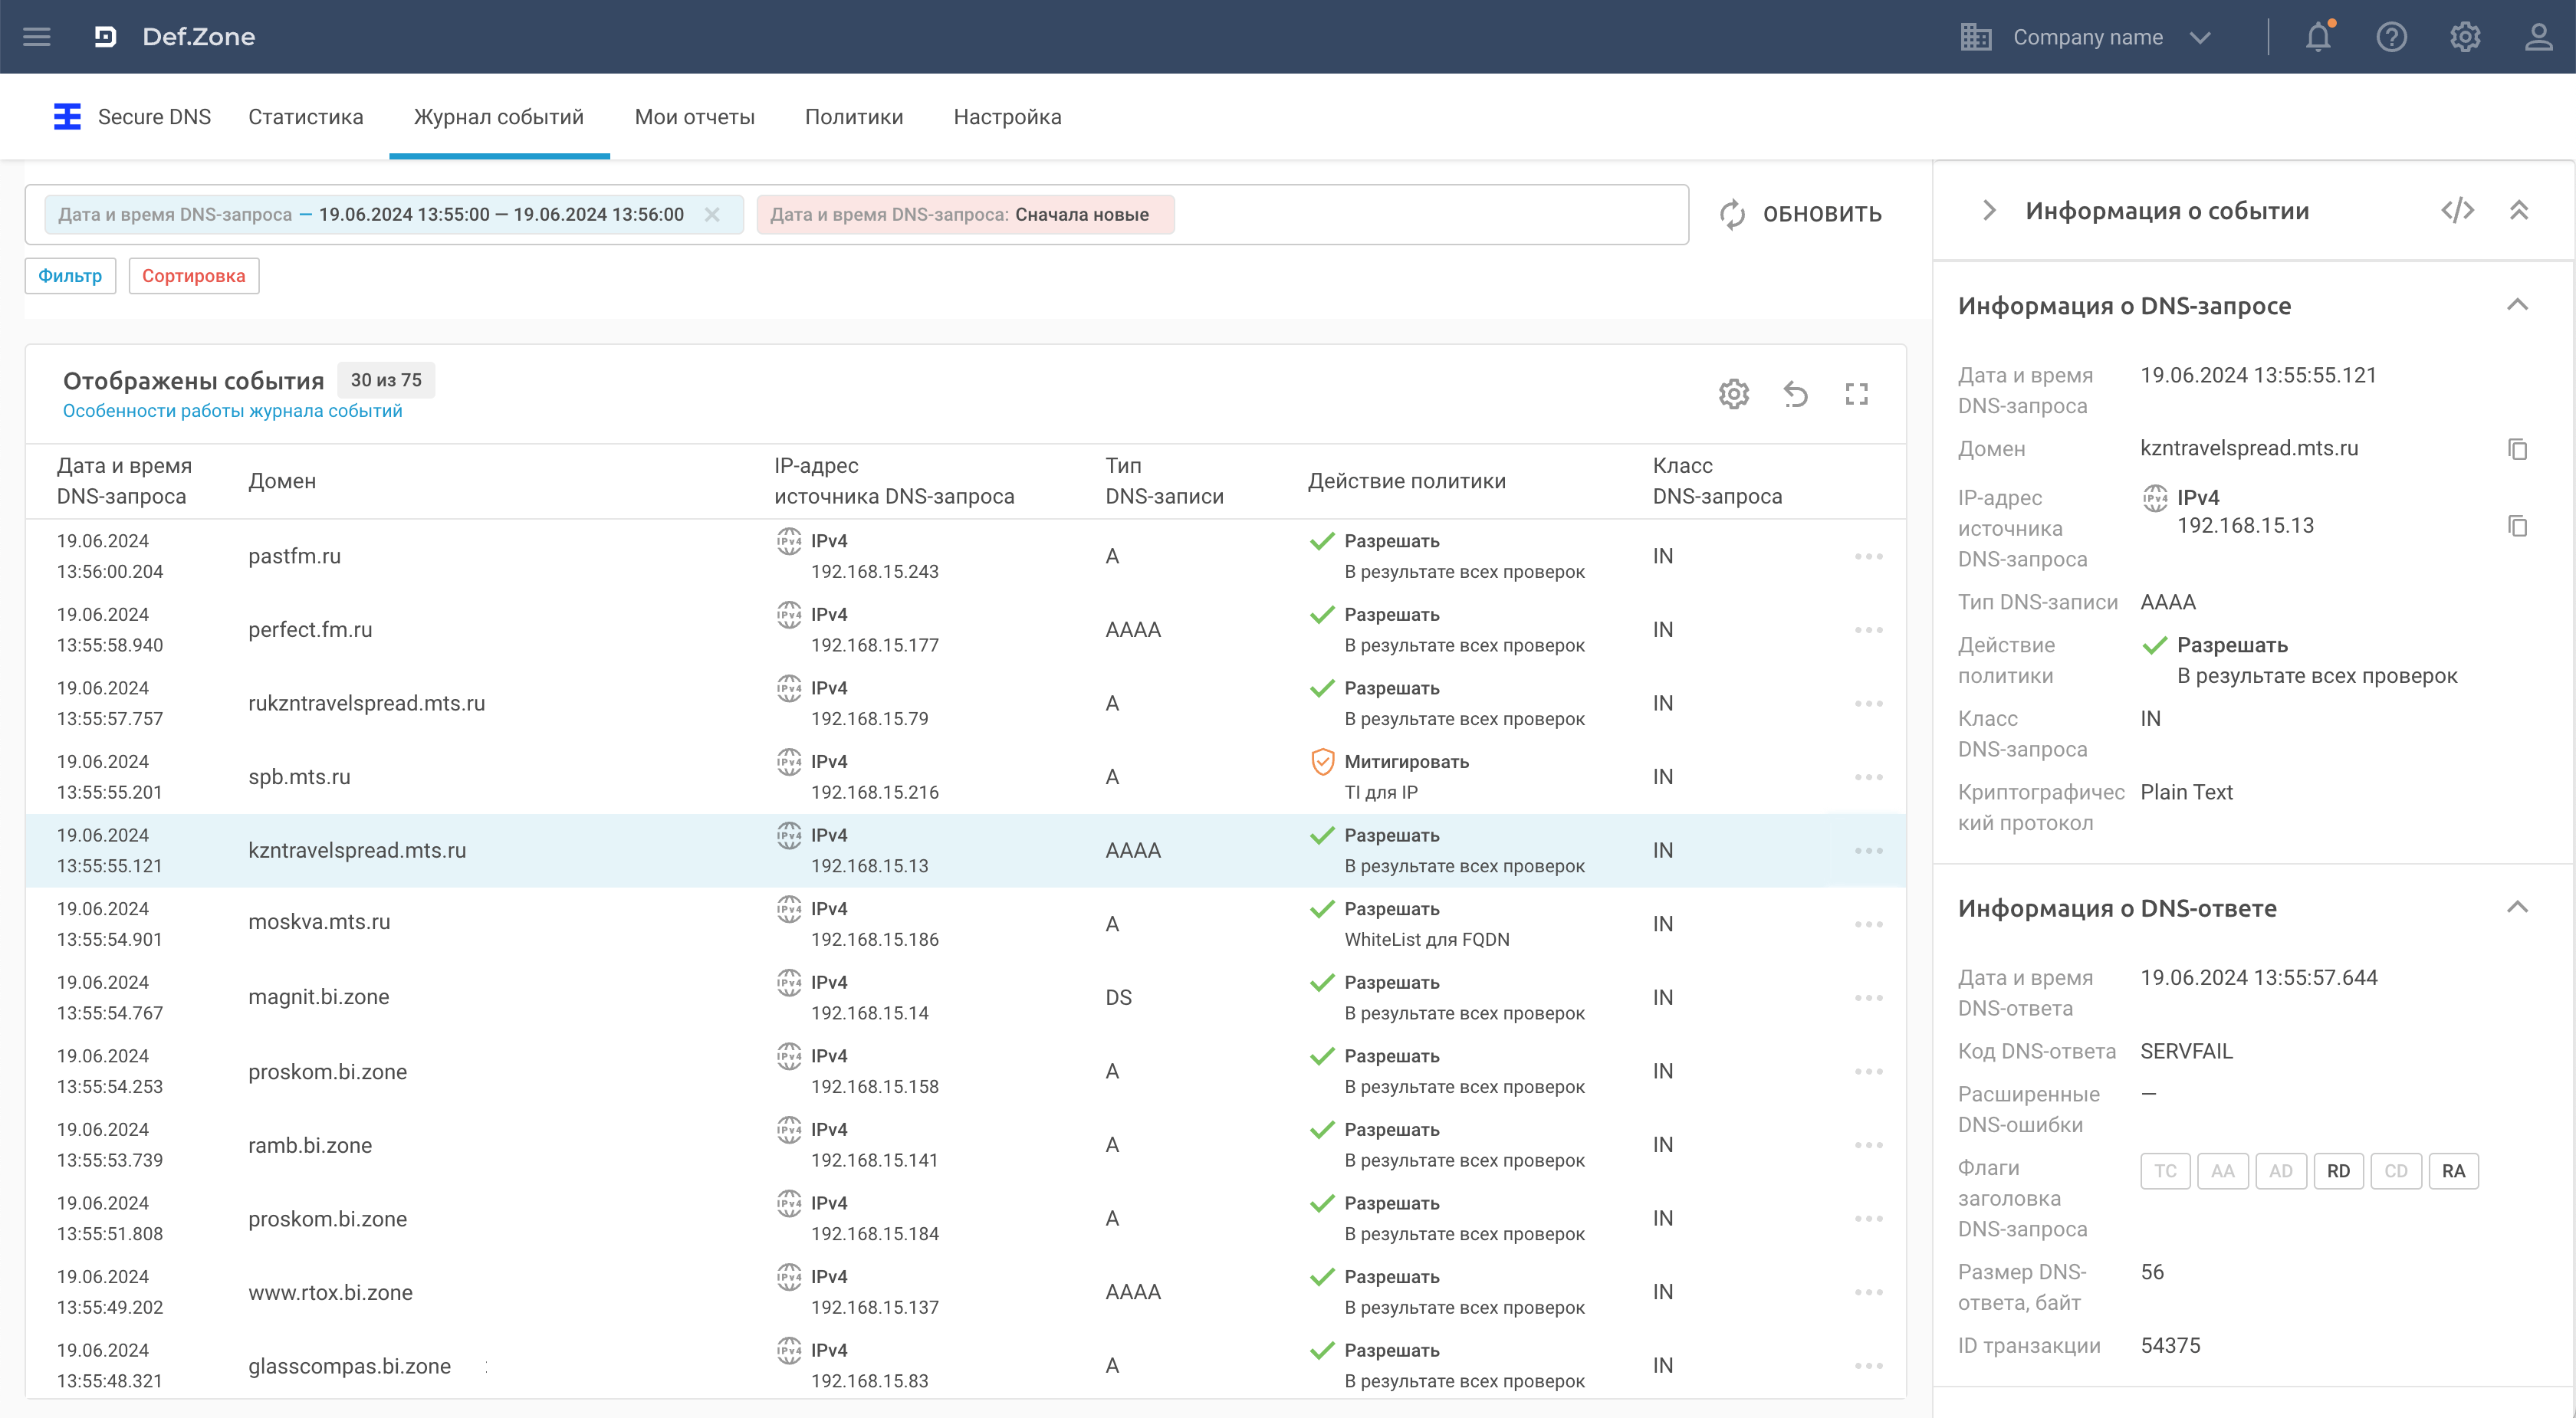
Task: Click the ОБНОВИТЬ refresh button
Action: tap(1800, 214)
